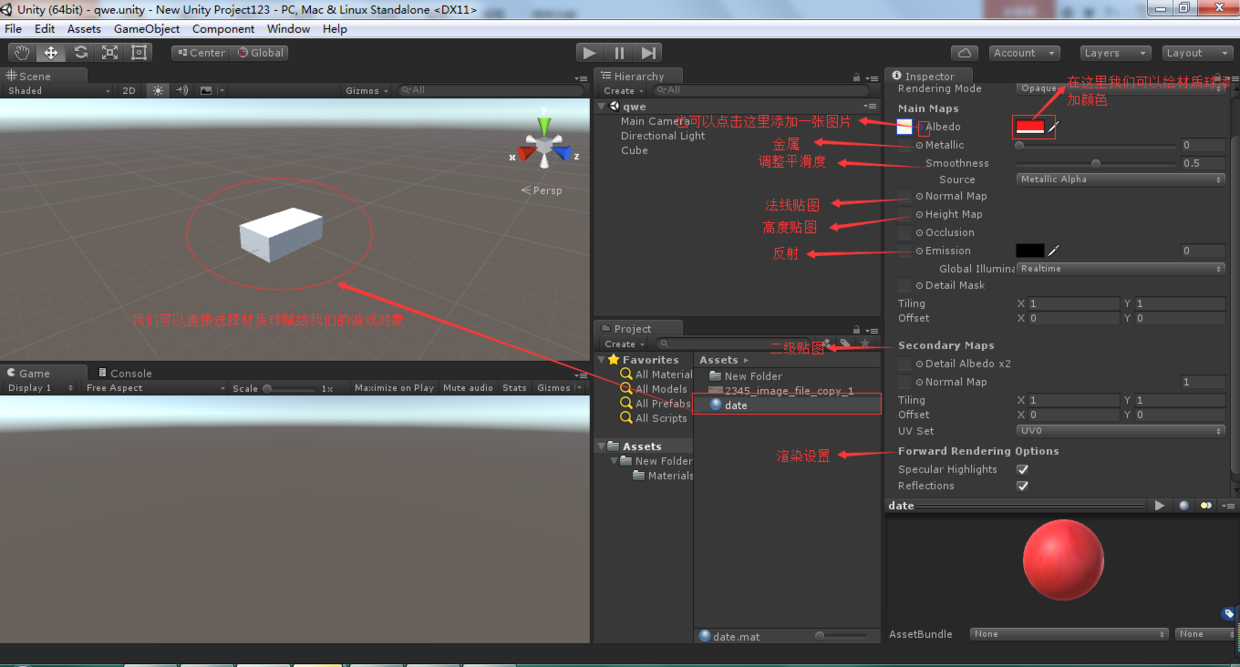
Task: Open the Cloud services icon
Action: click(x=964, y=53)
